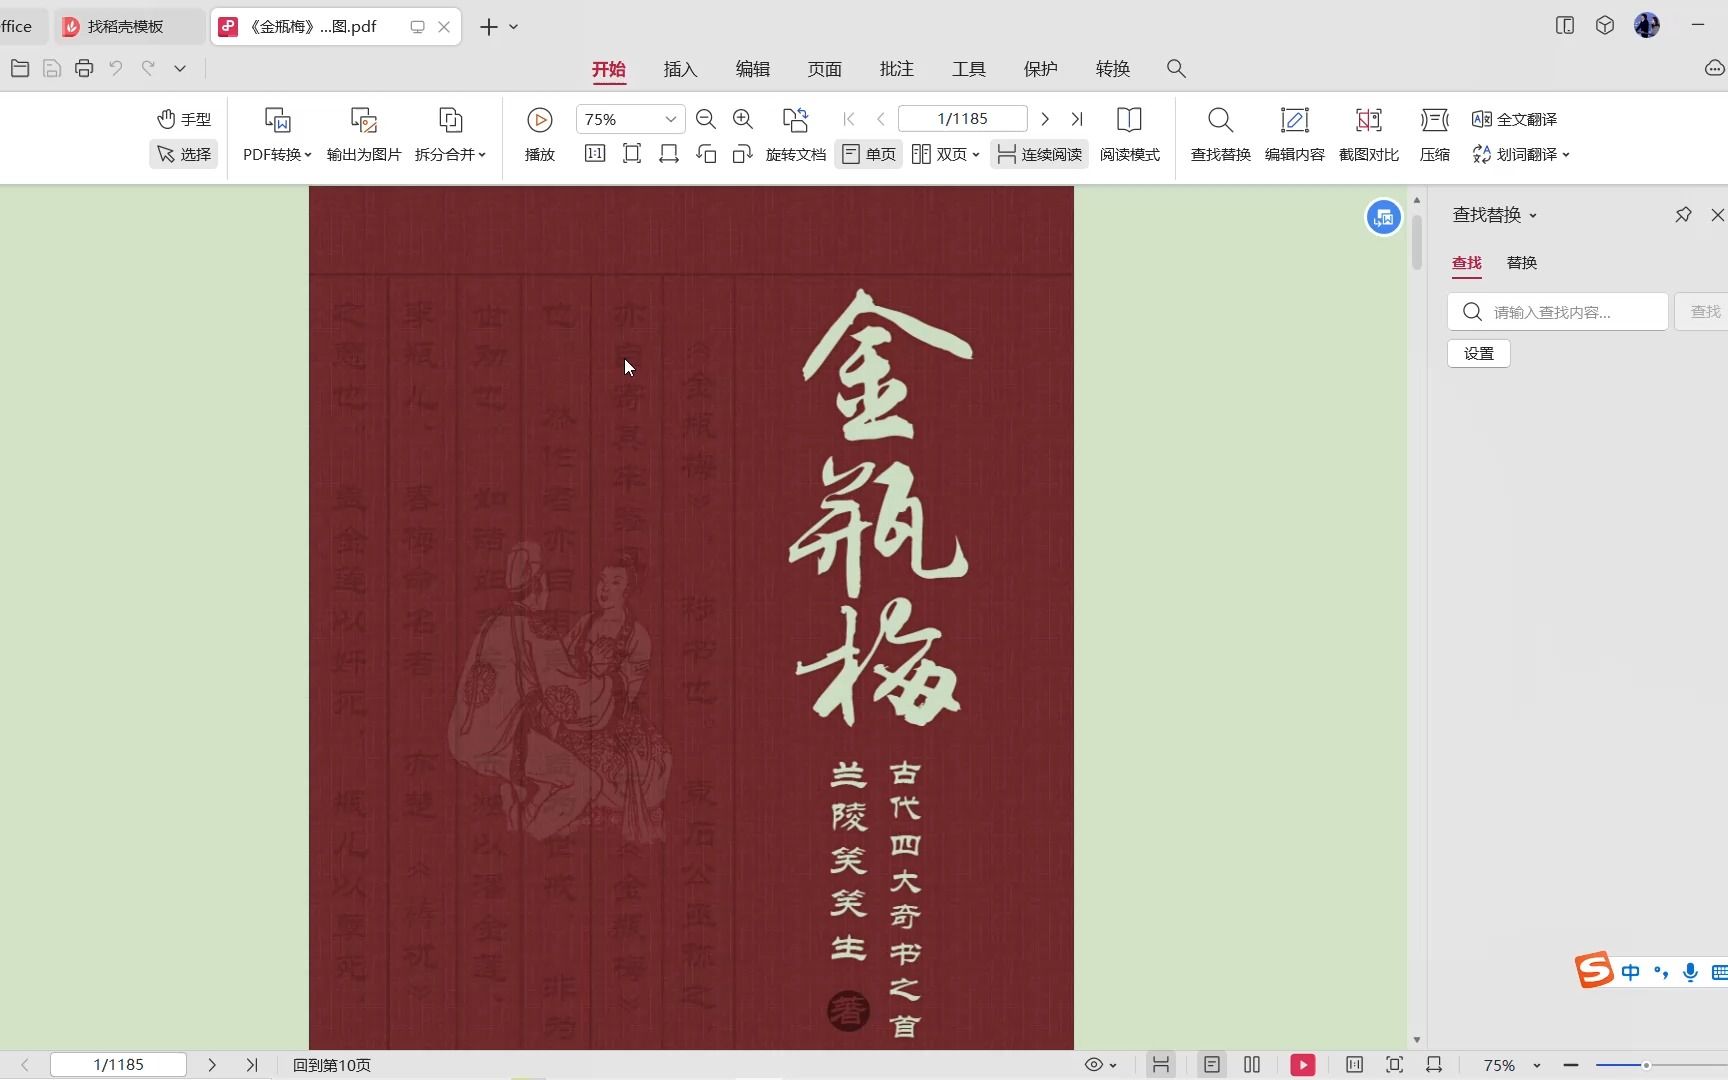Viewport: 1728px width, 1080px height.
Task: Click the find input field 请输入查找内容
Action: [x=1558, y=312]
